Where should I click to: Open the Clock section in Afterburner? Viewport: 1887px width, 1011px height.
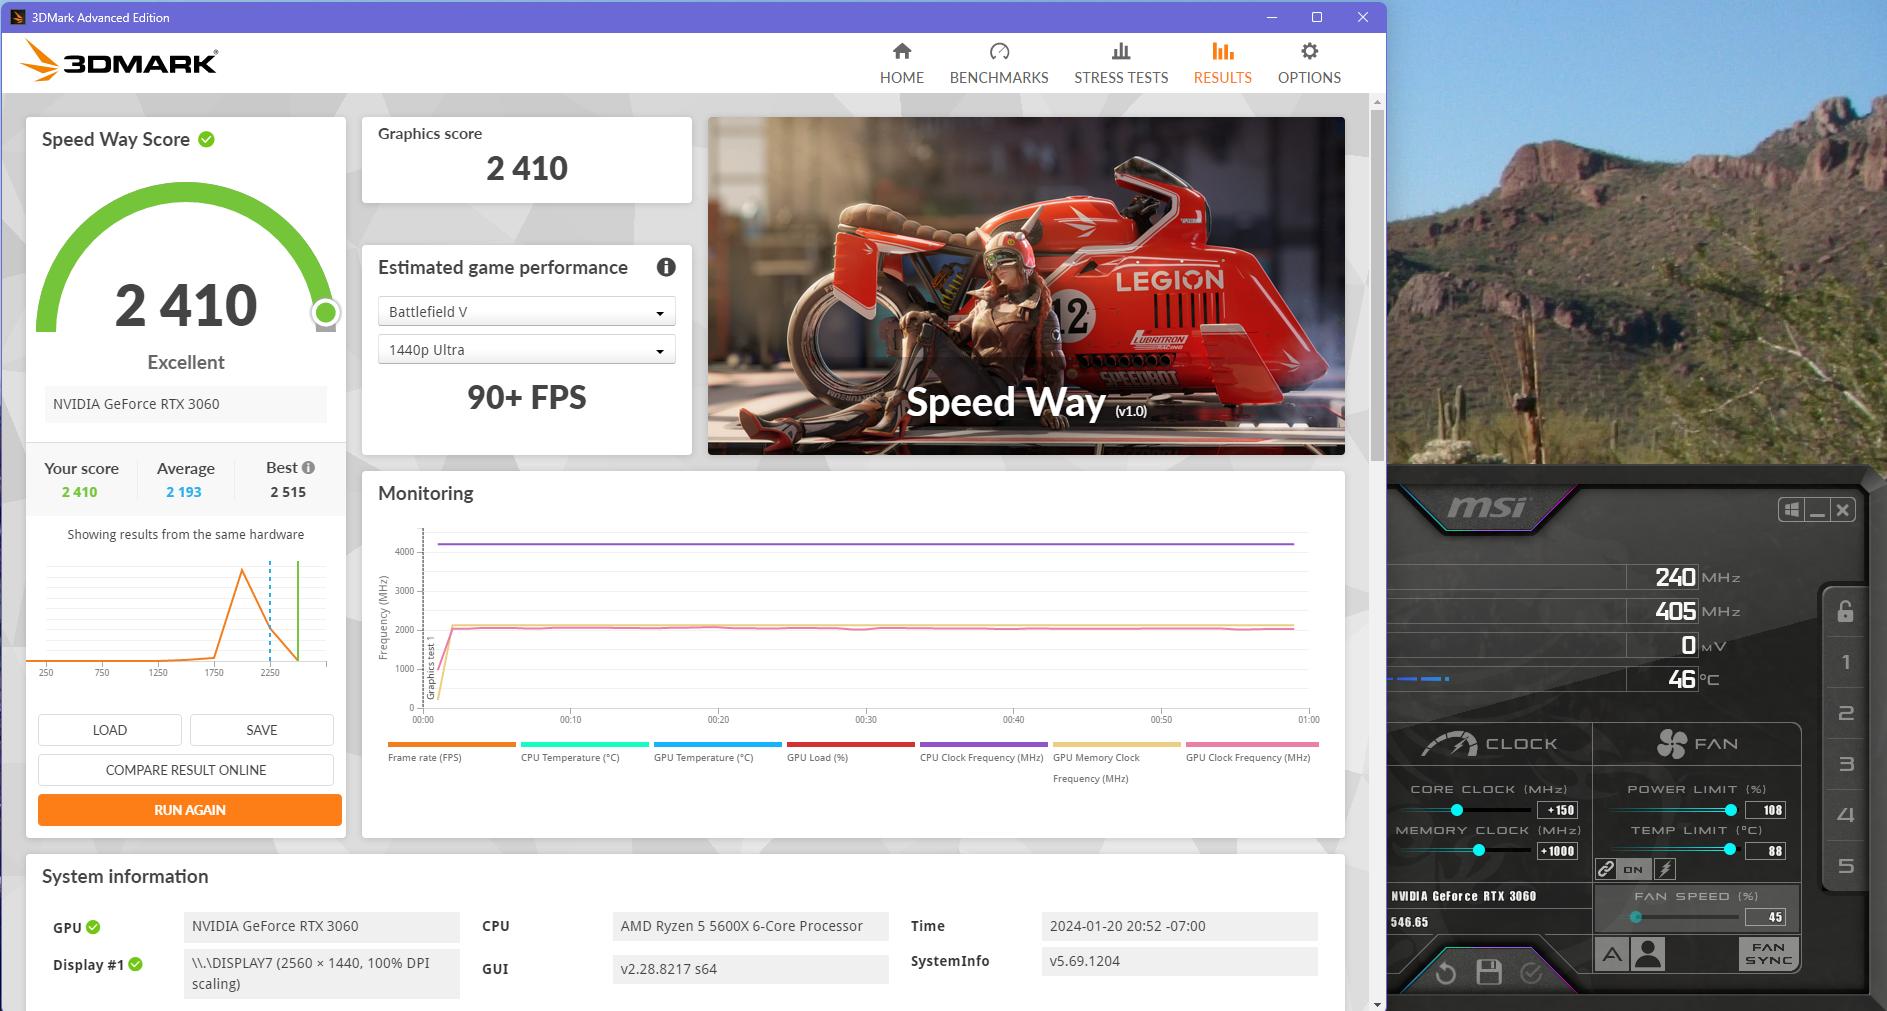coord(1489,744)
